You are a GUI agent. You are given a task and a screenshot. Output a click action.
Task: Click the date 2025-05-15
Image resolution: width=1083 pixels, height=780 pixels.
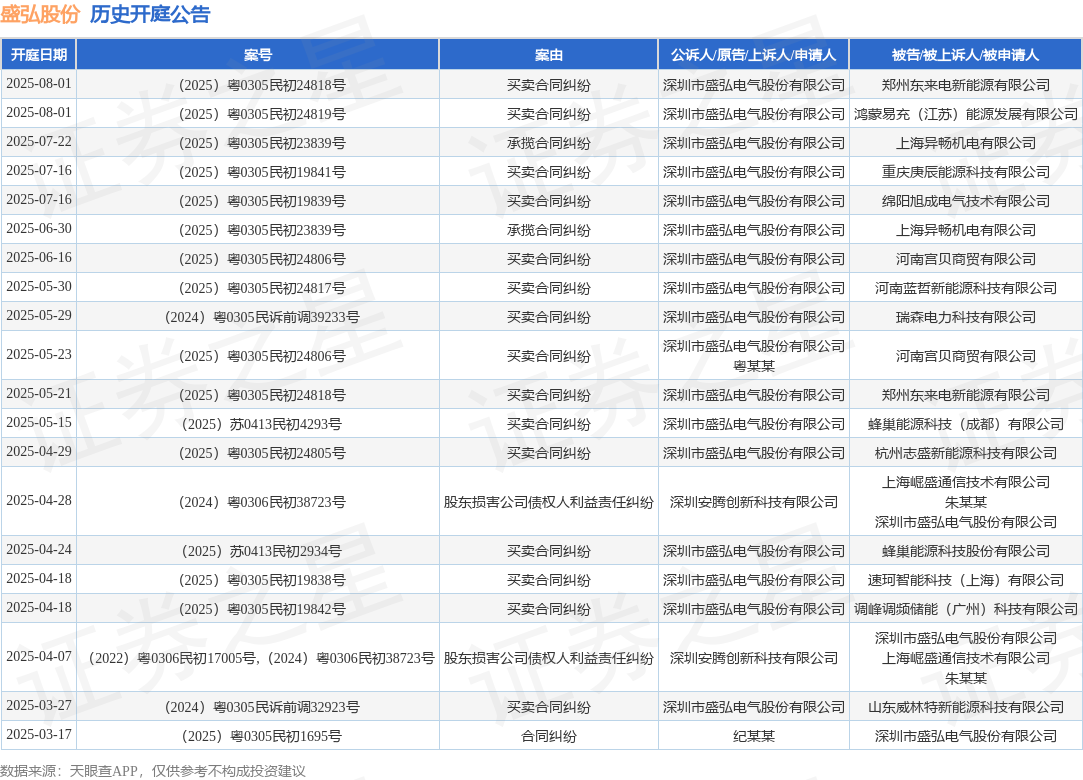[x=39, y=423]
